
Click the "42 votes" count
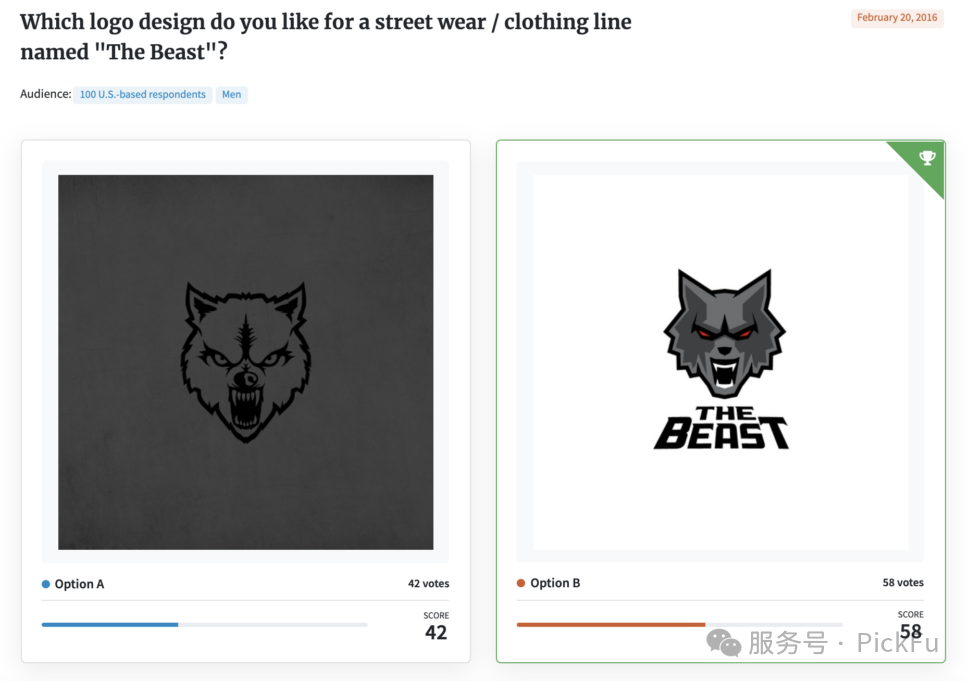pos(428,584)
